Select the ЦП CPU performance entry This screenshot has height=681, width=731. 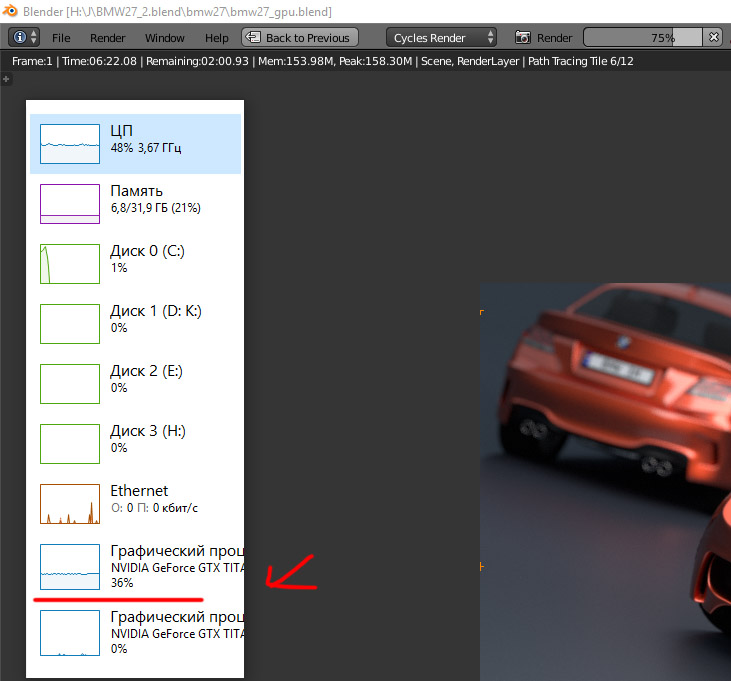[135, 144]
